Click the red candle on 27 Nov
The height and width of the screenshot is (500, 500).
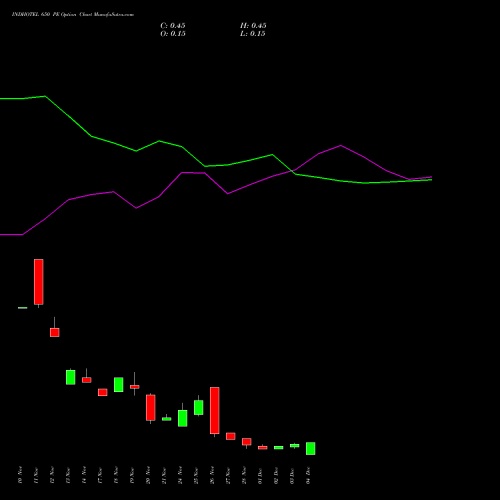pyautogui.click(x=231, y=436)
